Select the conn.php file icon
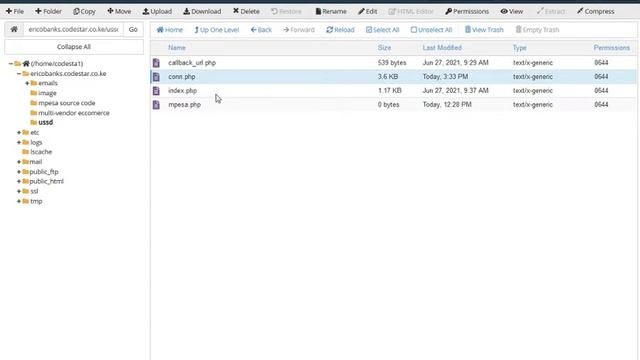The width and height of the screenshot is (640, 360). (x=156, y=77)
